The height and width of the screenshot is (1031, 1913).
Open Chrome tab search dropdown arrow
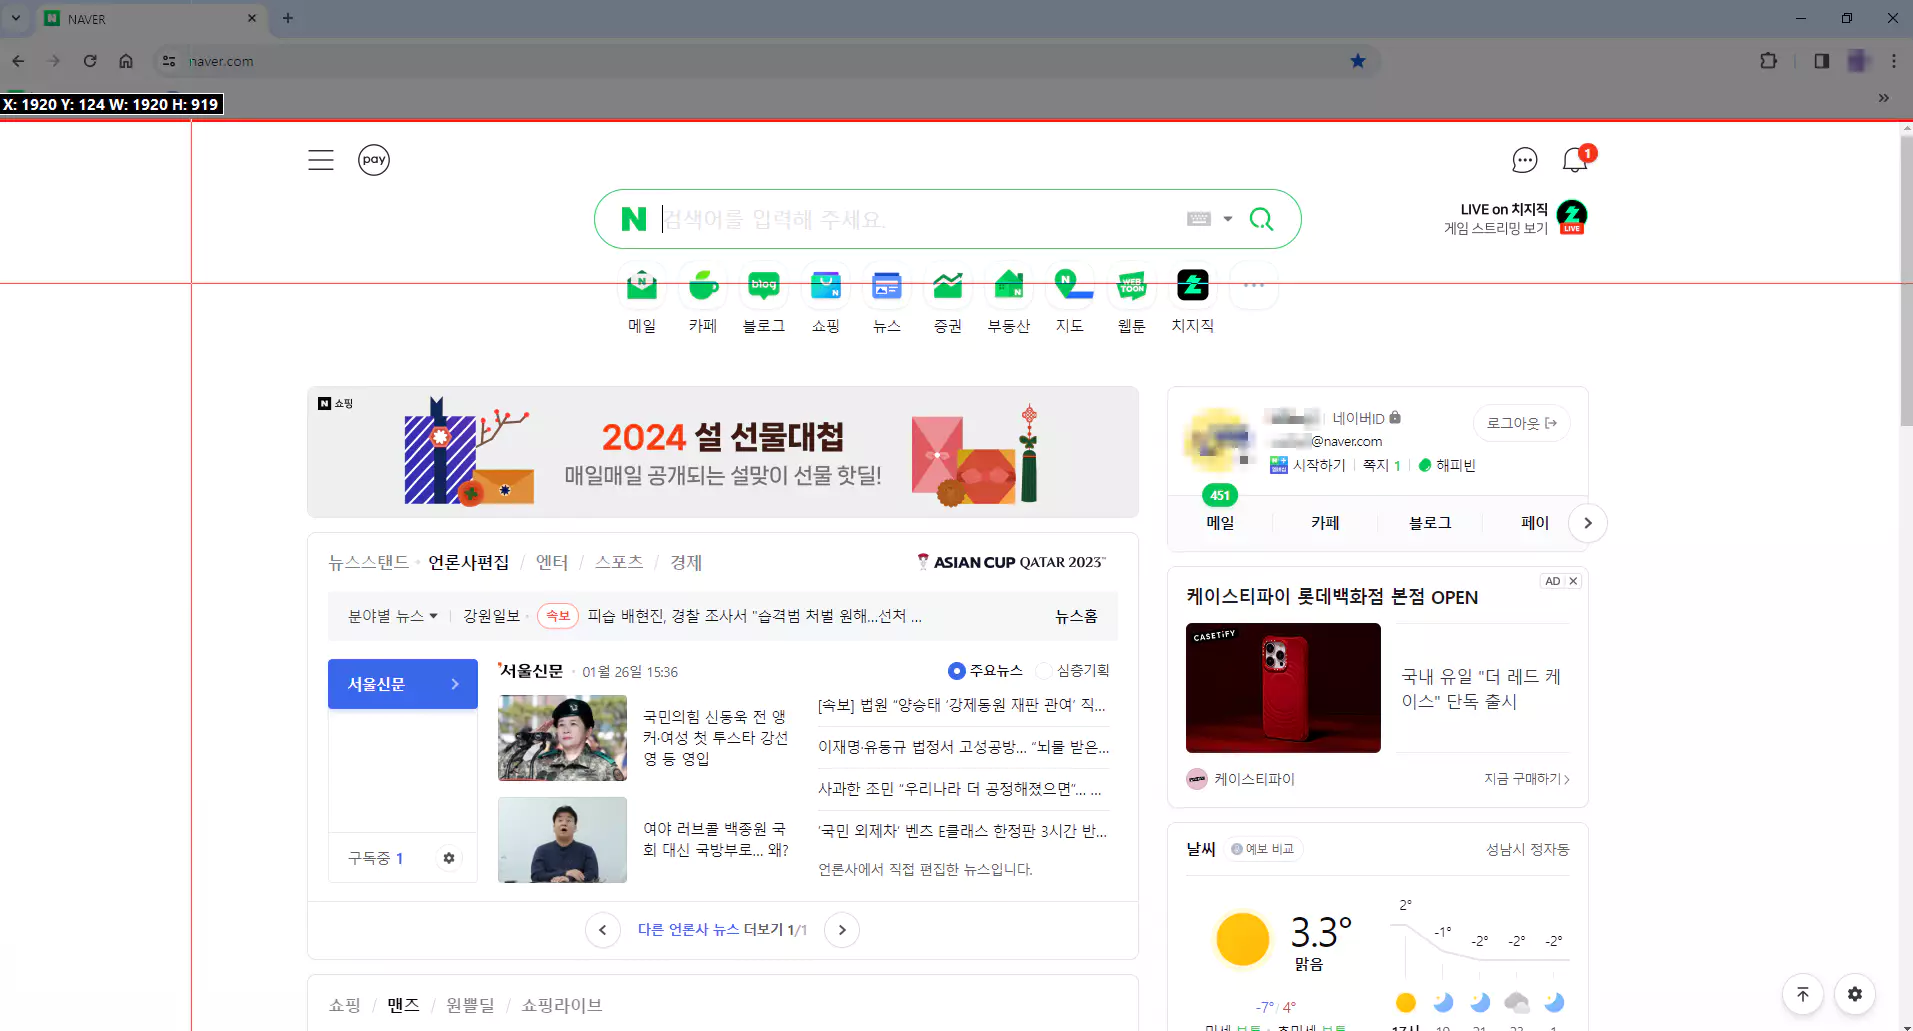click(x=16, y=18)
